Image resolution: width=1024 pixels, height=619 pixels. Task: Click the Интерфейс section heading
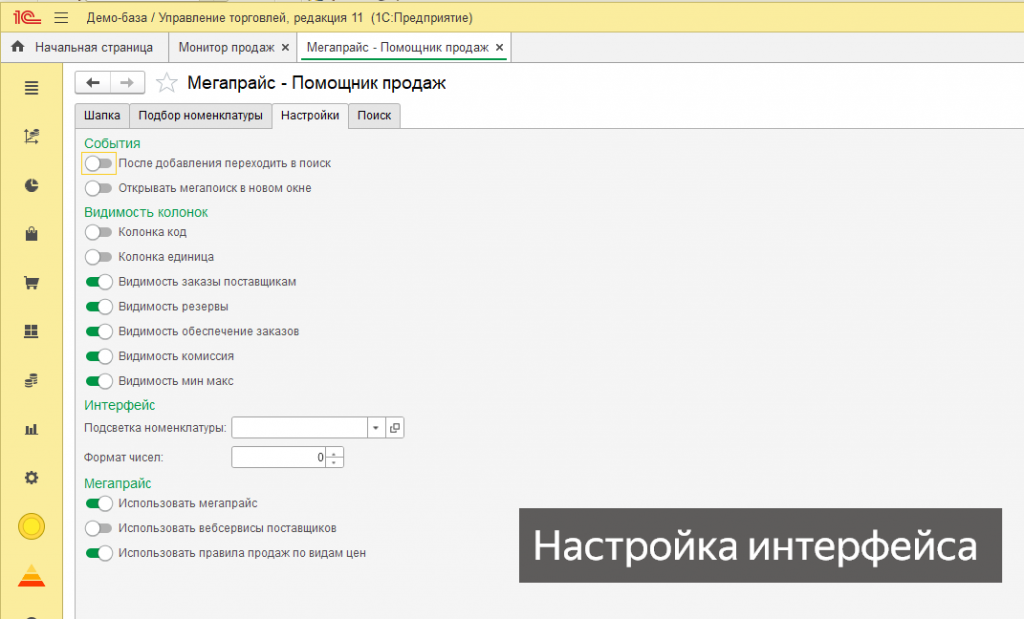[x=120, y=405]
